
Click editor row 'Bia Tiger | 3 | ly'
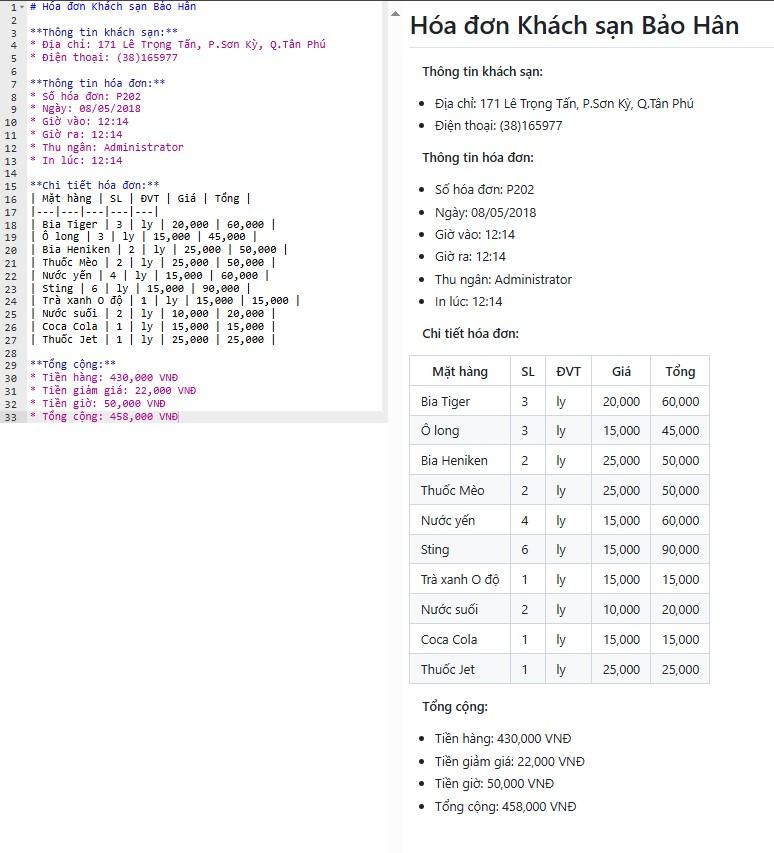(x=153, y=224)
